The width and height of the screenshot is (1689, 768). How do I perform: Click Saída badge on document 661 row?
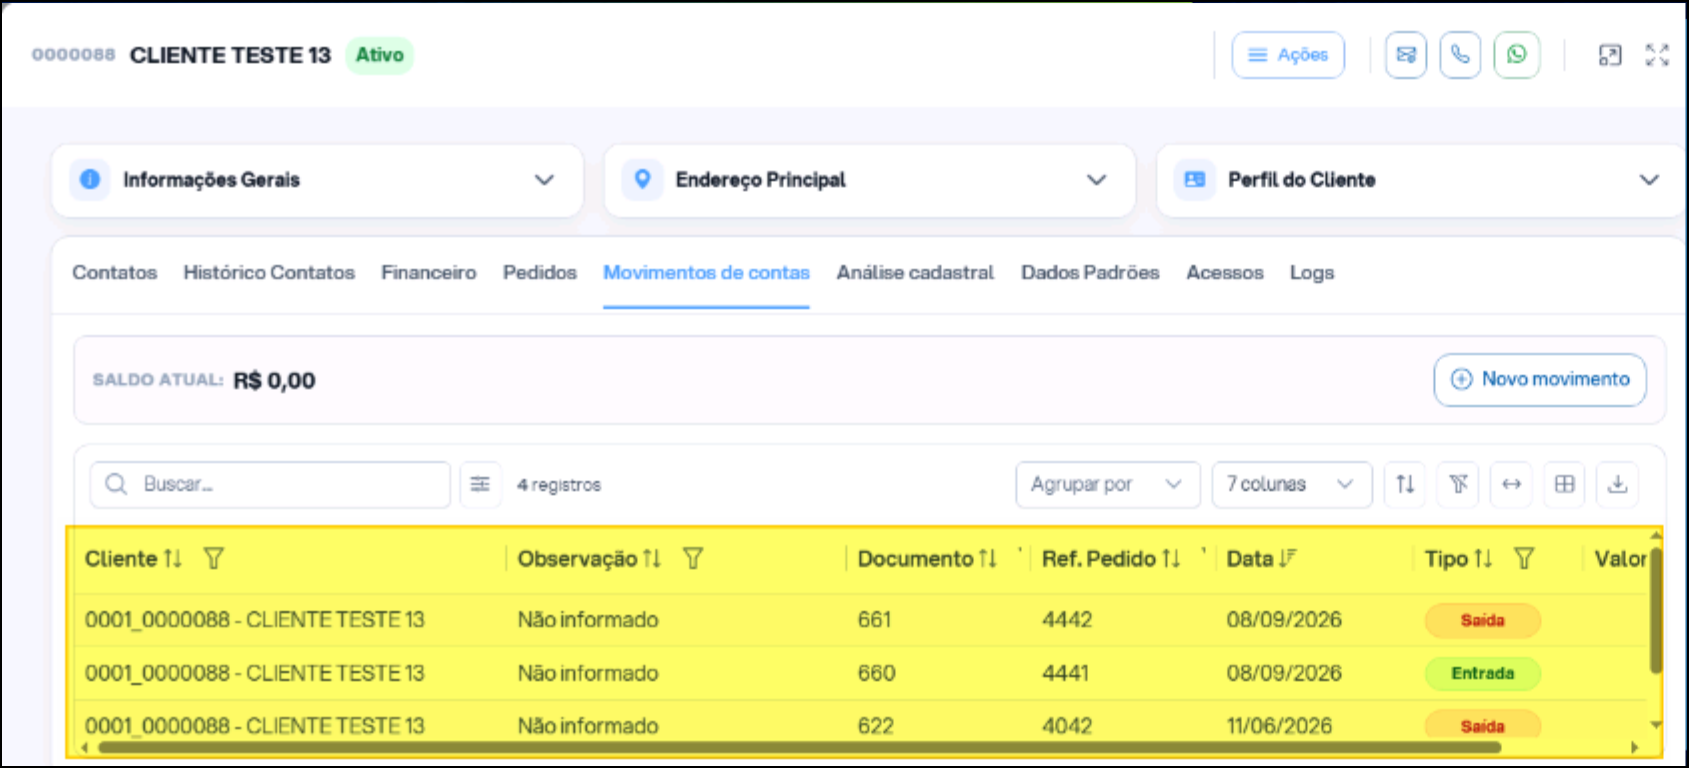pyautogui.click(x=1482, y=620)
